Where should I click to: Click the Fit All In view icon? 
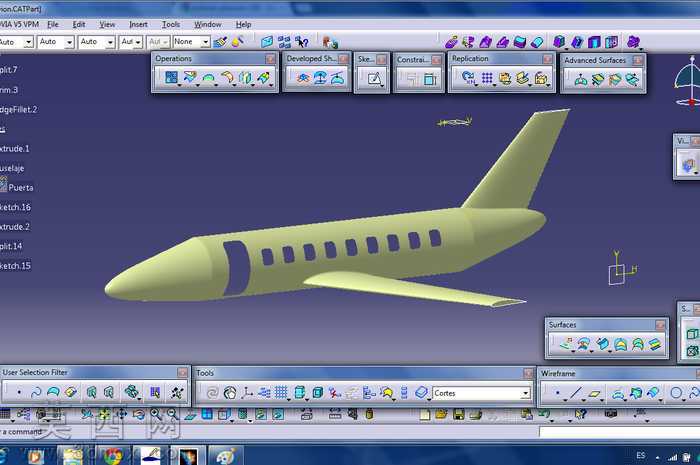104,414
